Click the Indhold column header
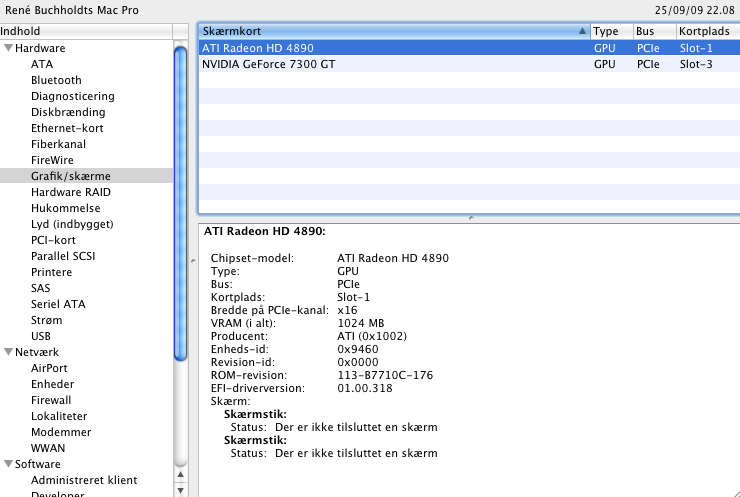The height and width of the screenshot is (497, 740). tap(86, 31)
